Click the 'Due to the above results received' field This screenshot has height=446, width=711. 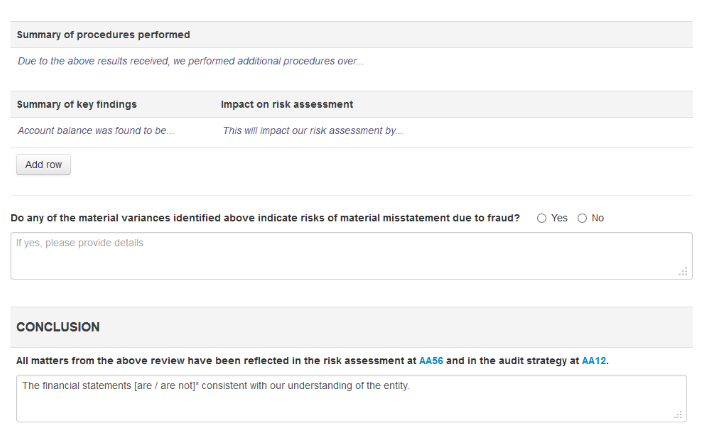(190, 61)
